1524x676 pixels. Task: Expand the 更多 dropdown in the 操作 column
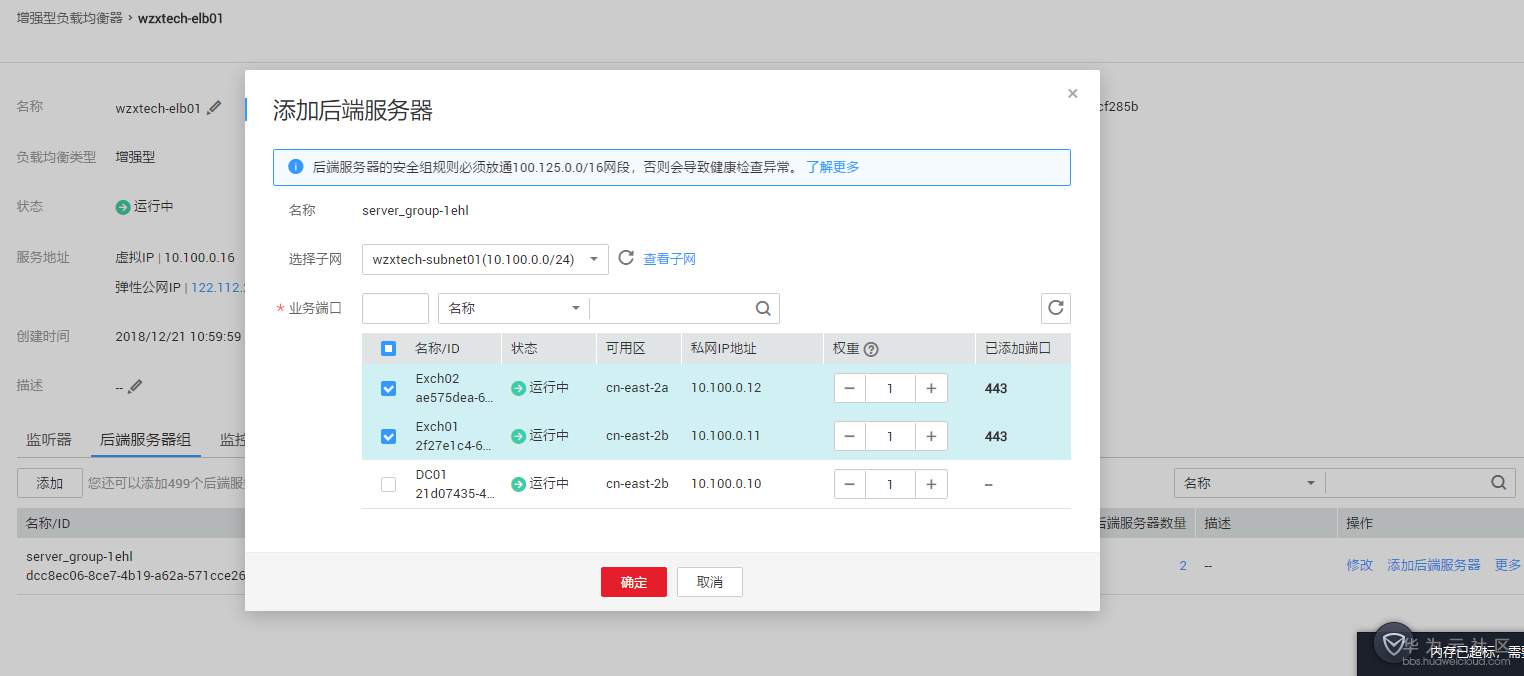[1506, 564]
